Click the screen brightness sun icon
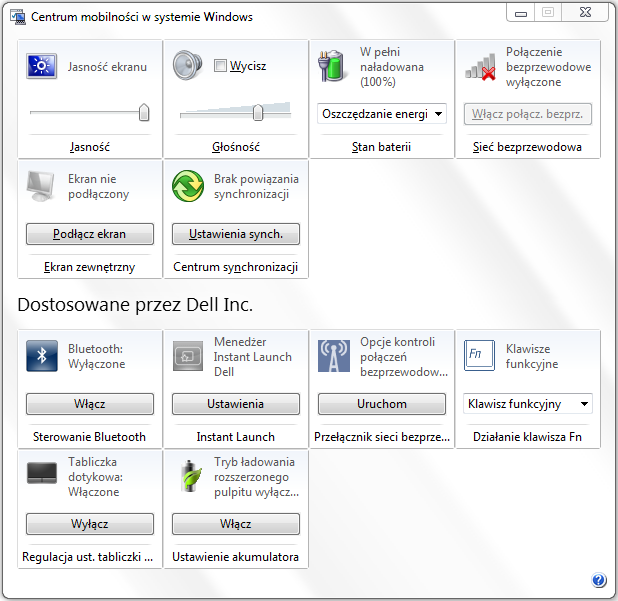618x601 pixels. coord(42,66)
